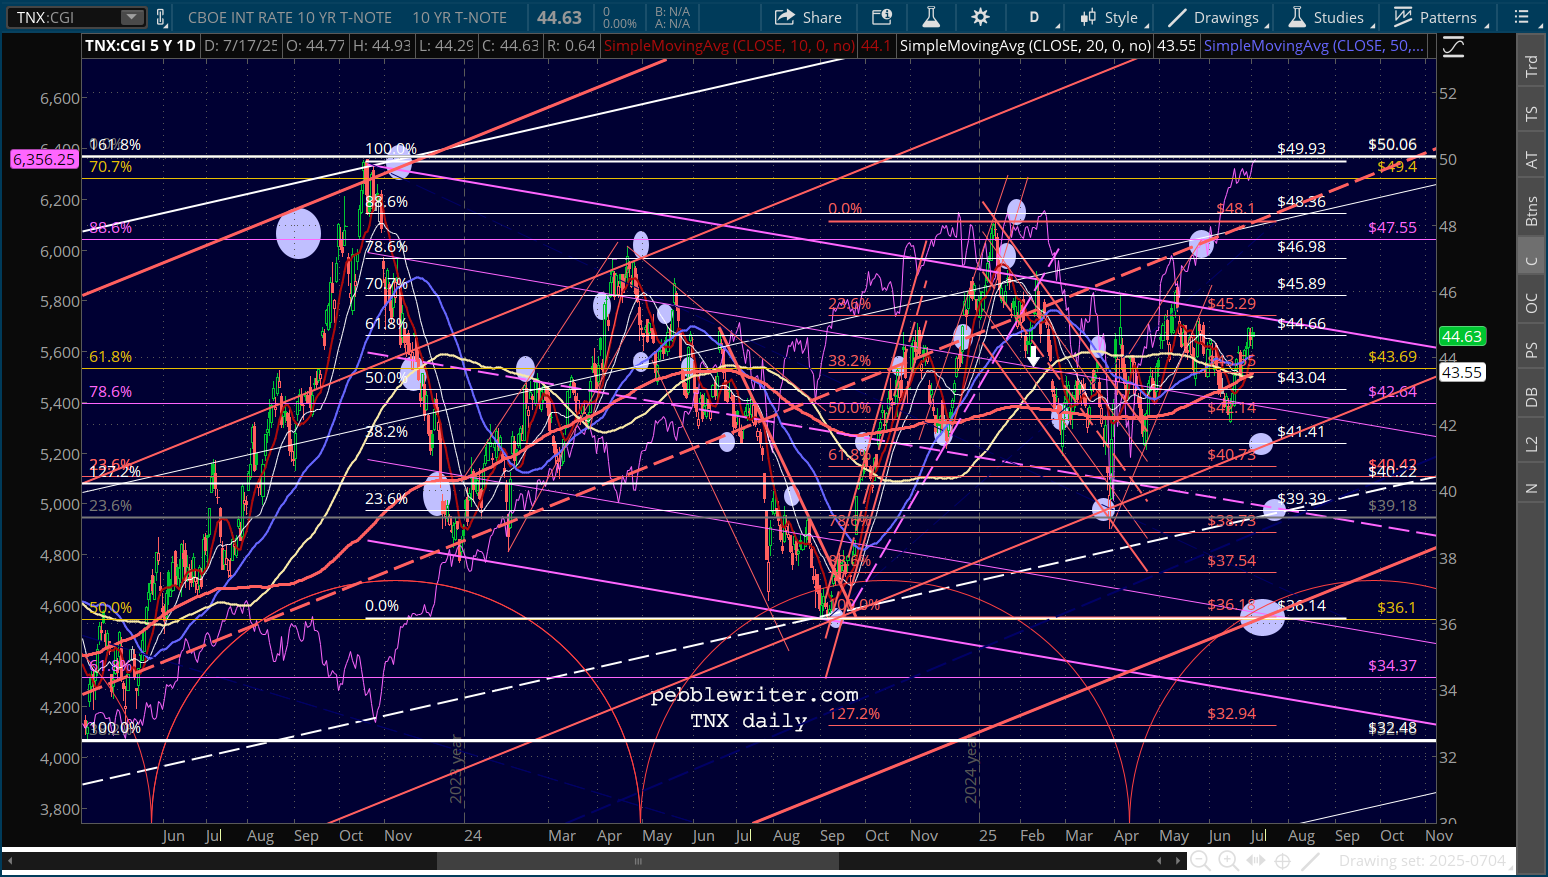Click the Share button label
The height and width of the screenshot is (877, 1548).
point(822,17)
